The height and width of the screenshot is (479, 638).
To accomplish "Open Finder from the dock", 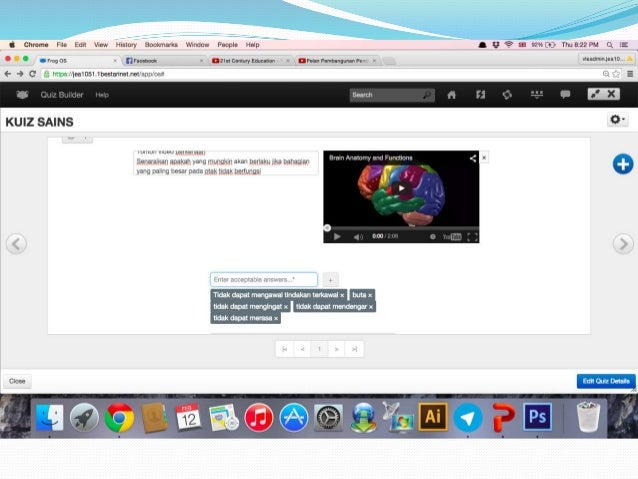I will pyautogui.click(x=50, y=418).
